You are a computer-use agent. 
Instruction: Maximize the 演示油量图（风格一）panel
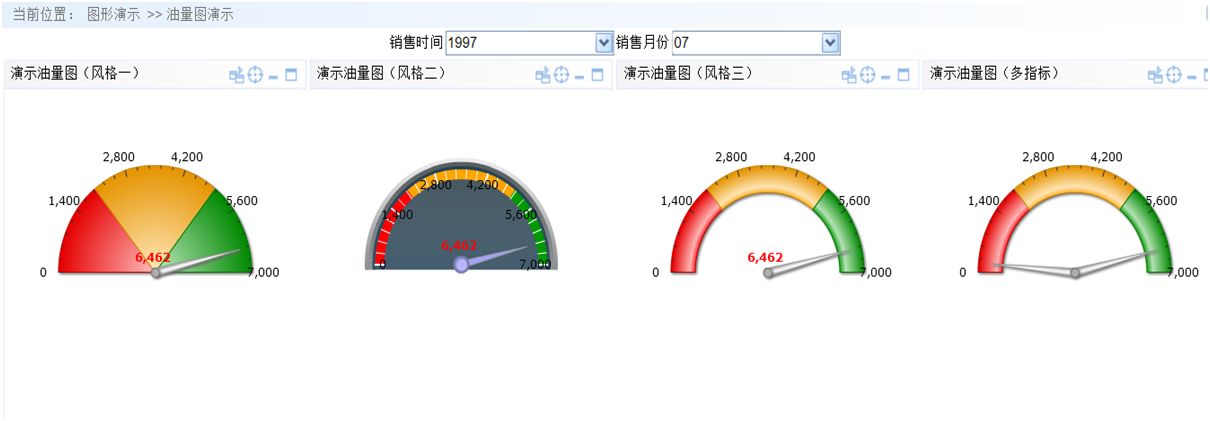pyautogui.click(x=291, y=75)
